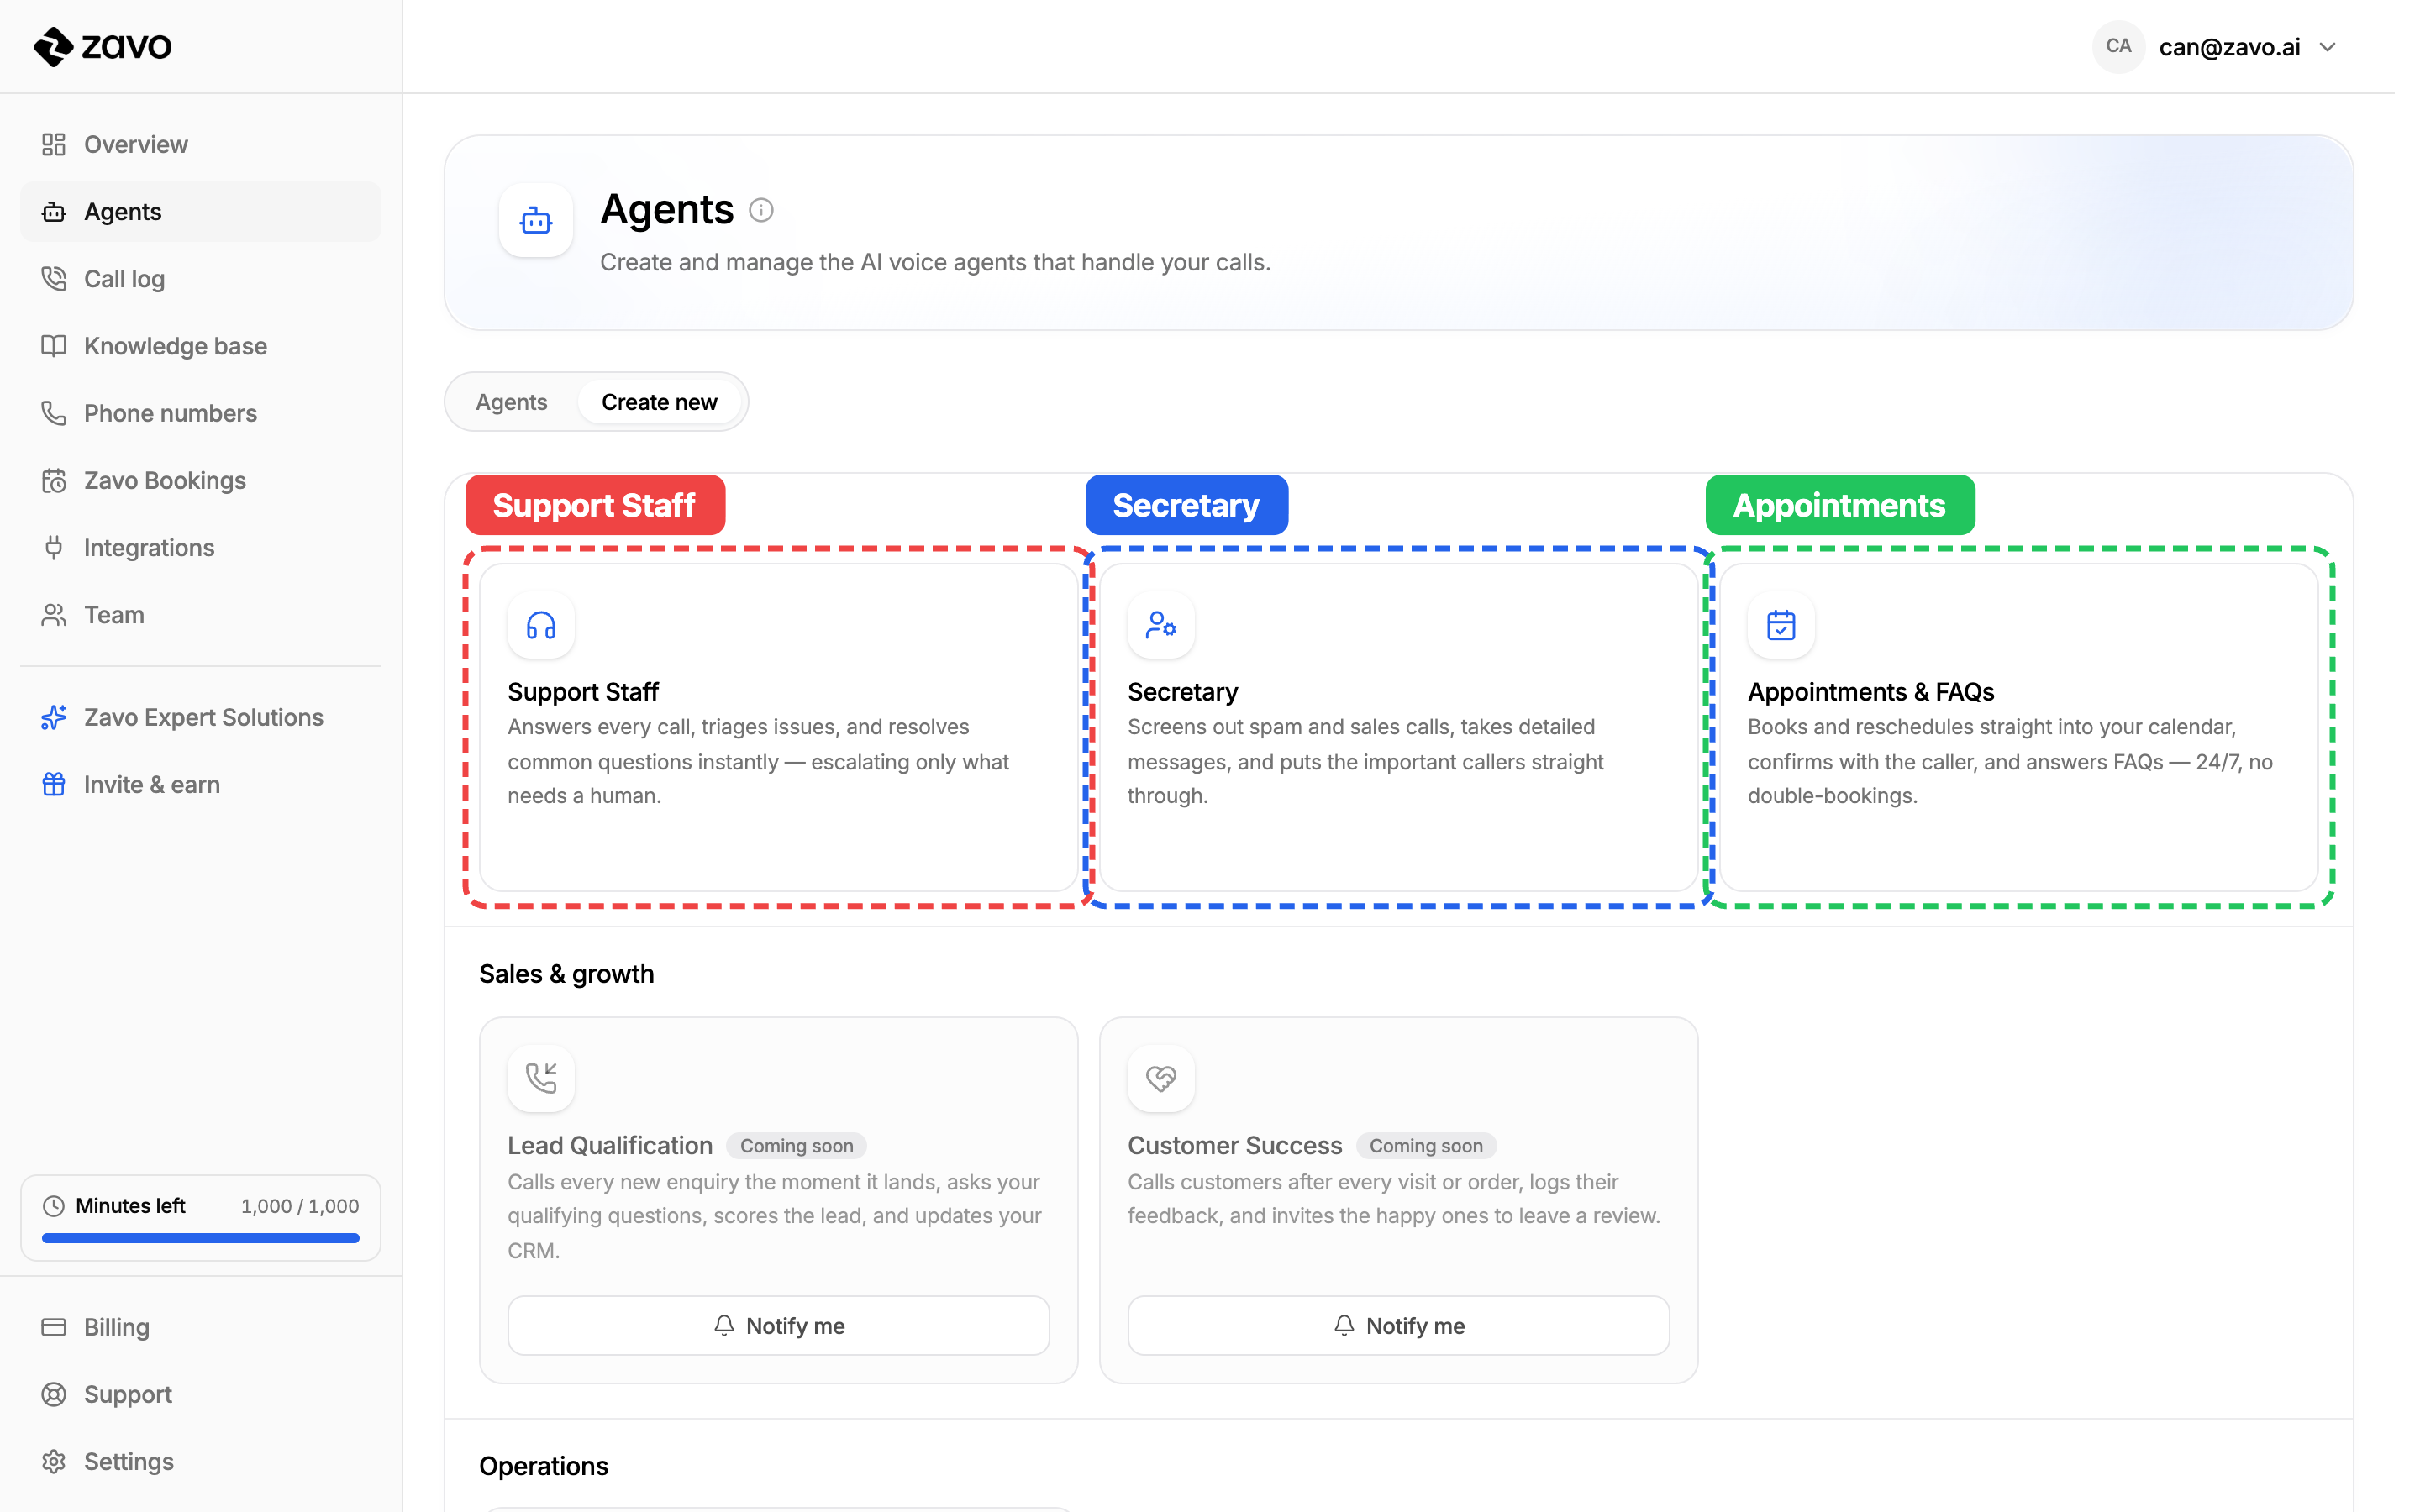Open Zavo Bookings calendar-clock icon

[54, 481]
